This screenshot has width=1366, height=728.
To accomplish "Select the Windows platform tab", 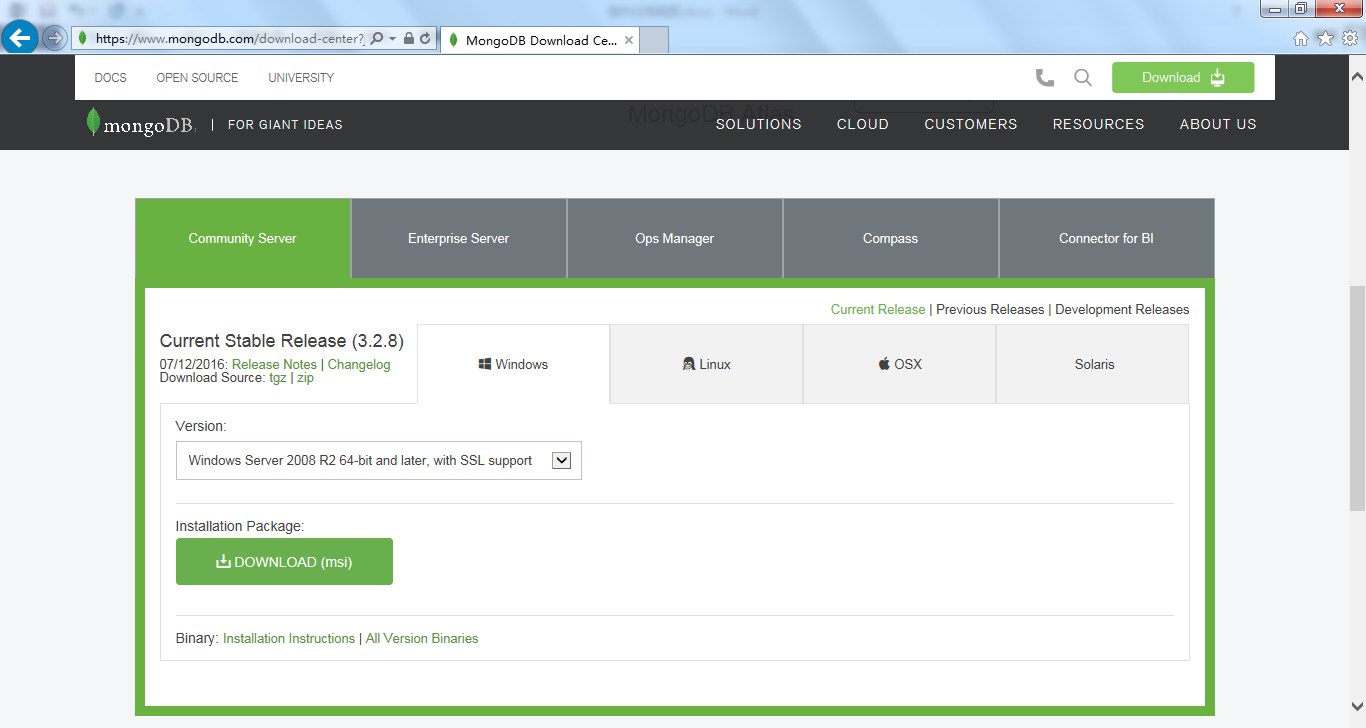I will [x=513, y=364].
